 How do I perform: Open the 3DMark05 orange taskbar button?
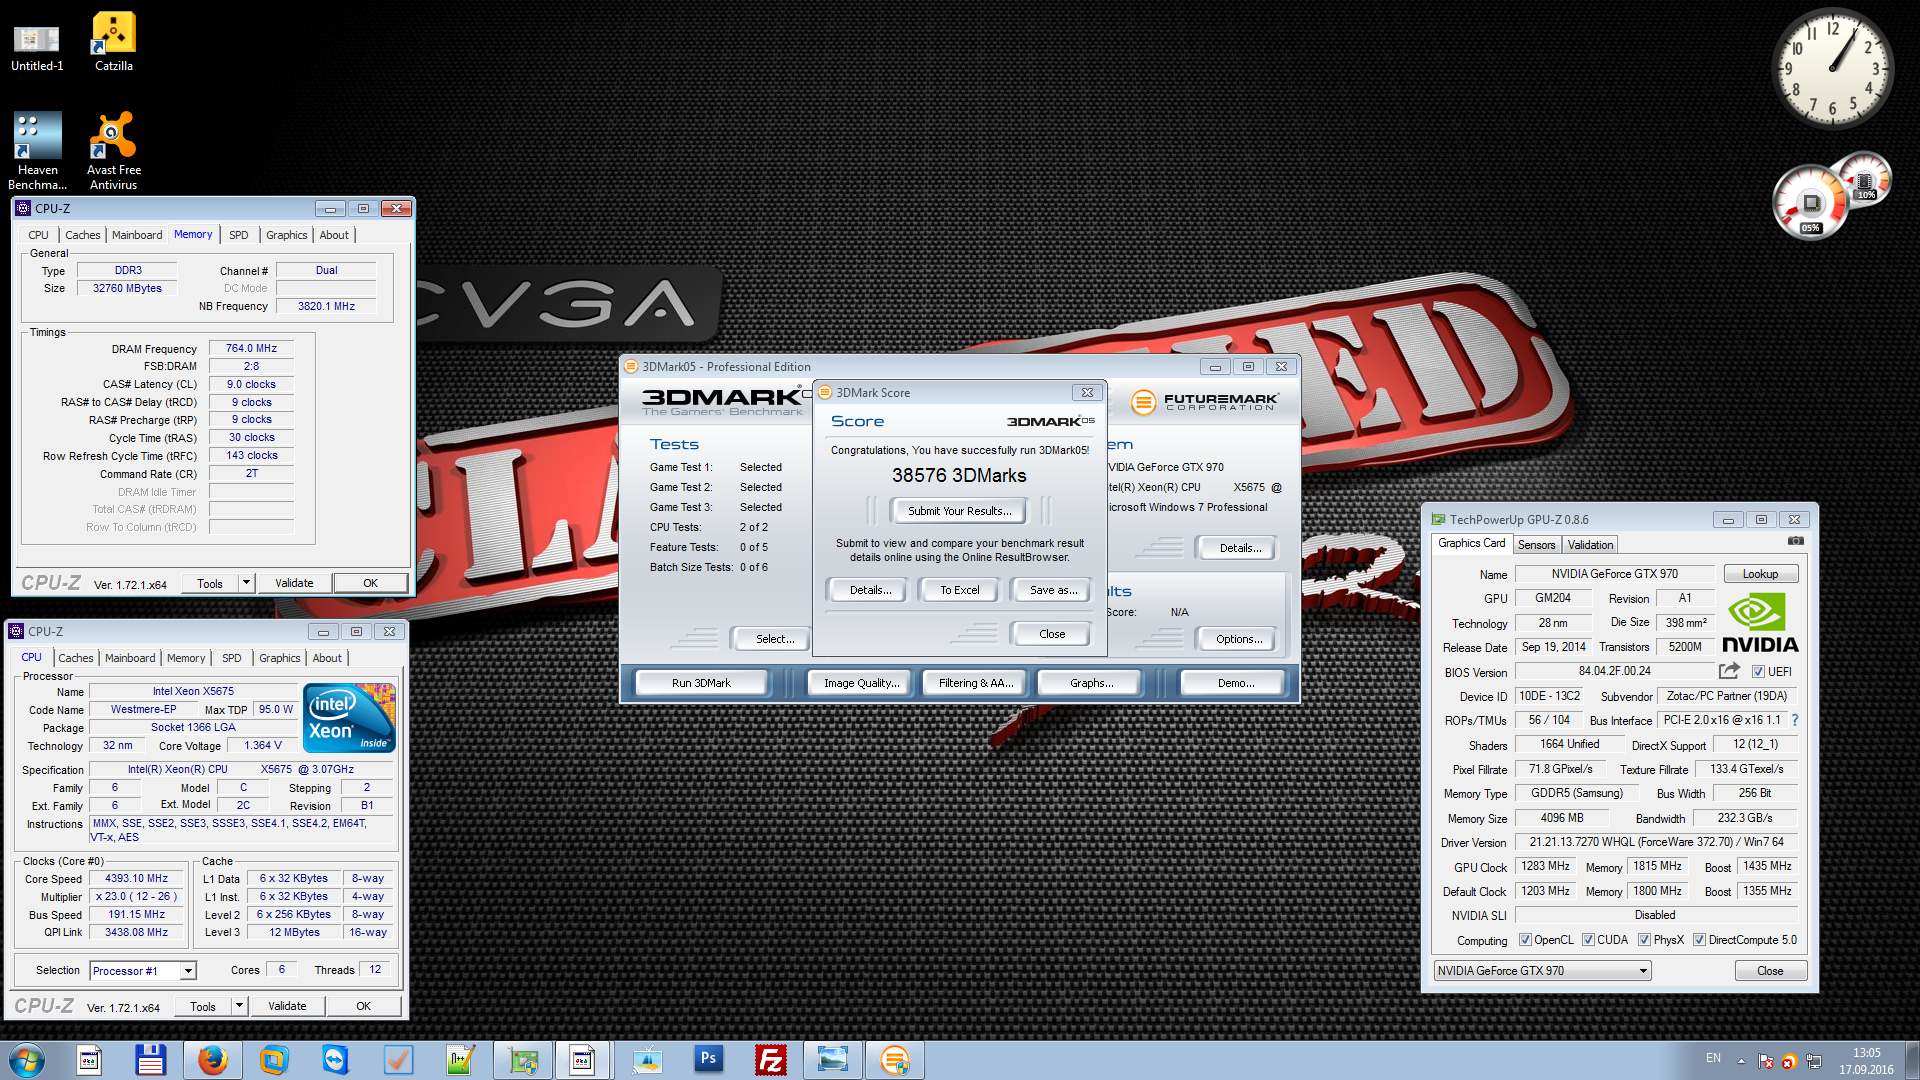click(895, 1060)
